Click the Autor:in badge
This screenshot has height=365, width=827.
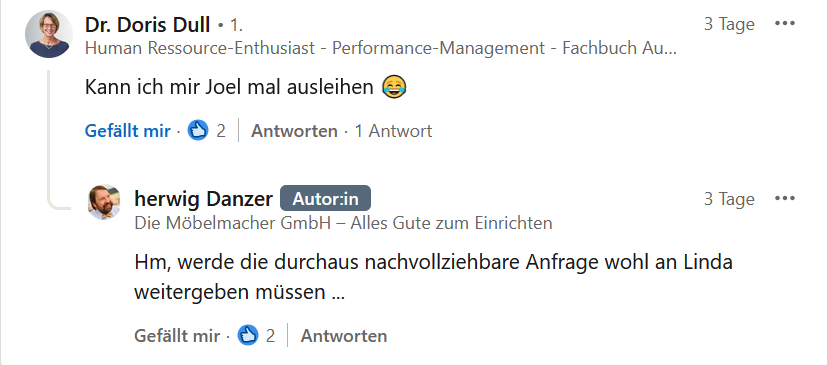[325, 199]
